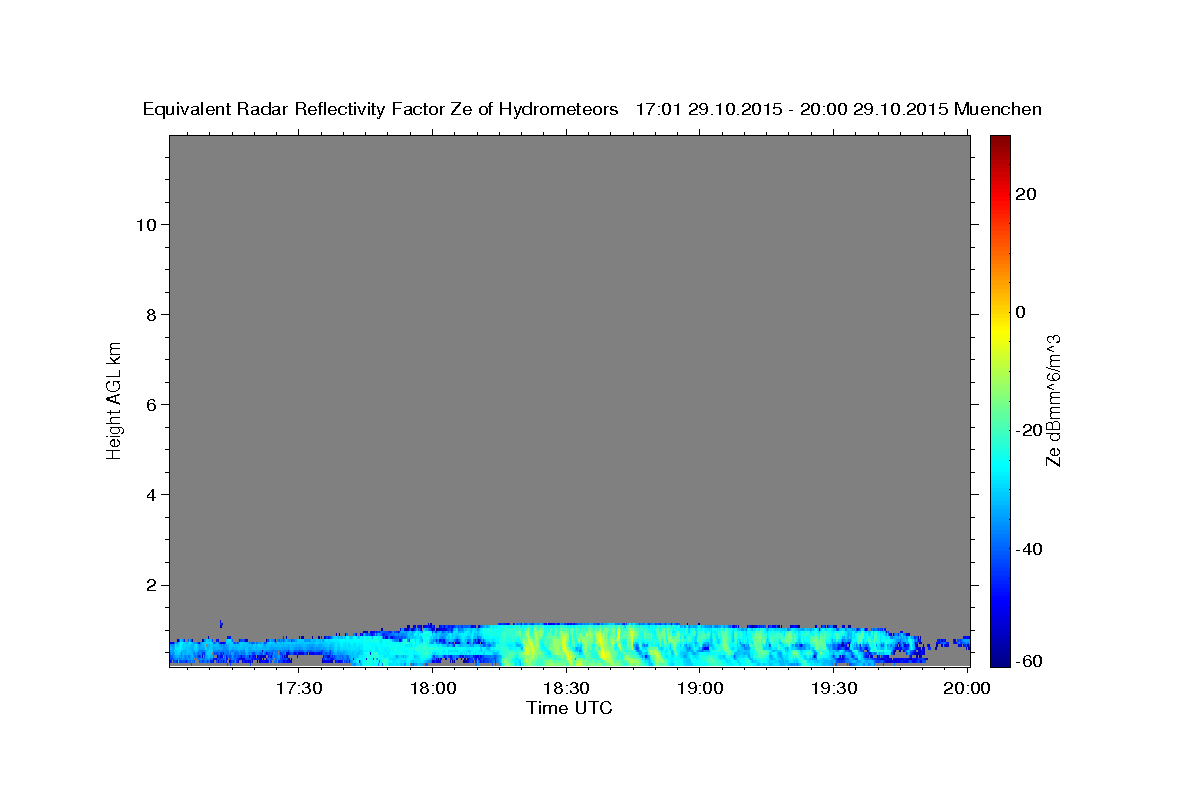This screenshot has width=1200, height=800.
Task: Click the colorbar value 20
Action: pyautogui.click(x=1026, y=194)
